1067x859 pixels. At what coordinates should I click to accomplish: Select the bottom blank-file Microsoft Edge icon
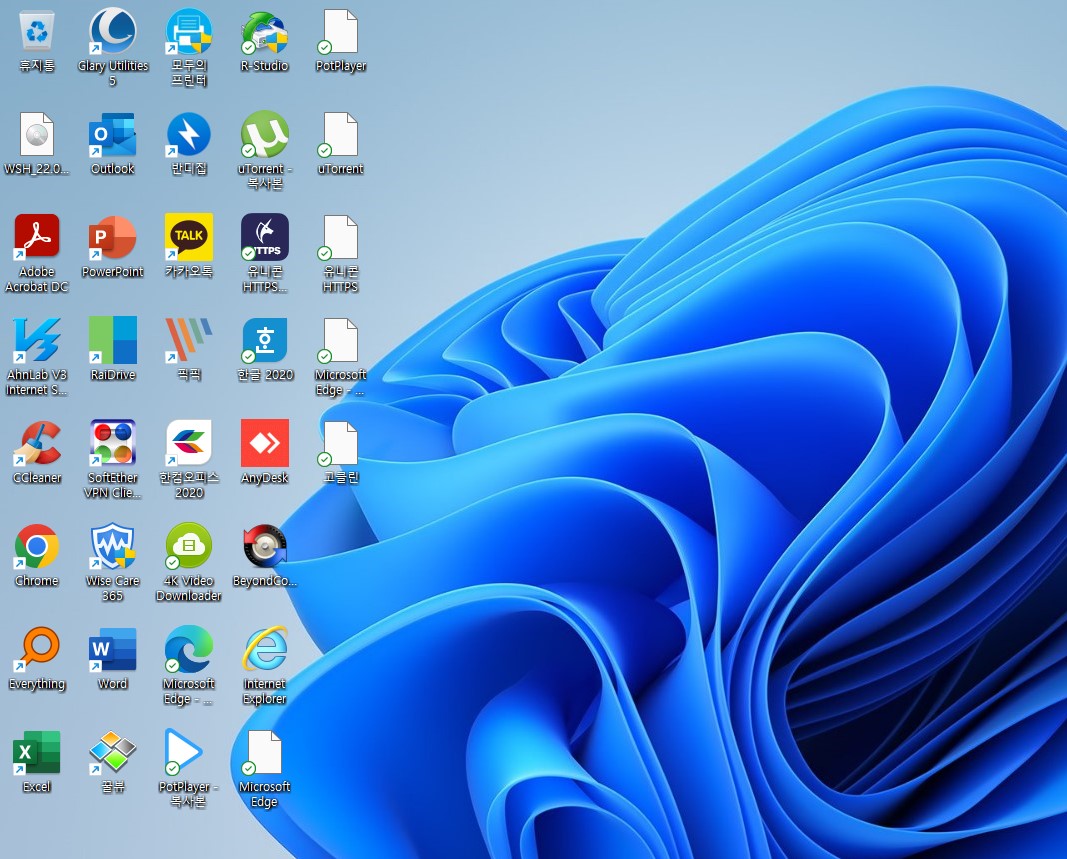click(x=265, y=752)
